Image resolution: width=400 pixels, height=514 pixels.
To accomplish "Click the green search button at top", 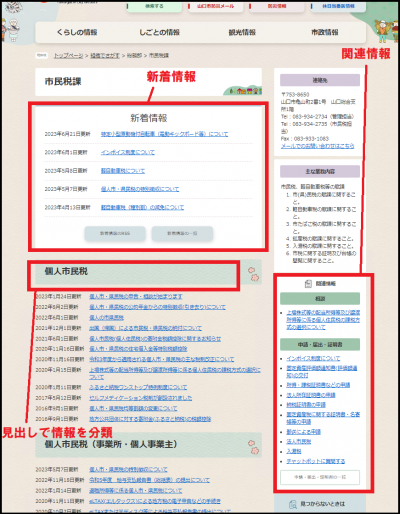I will pyautogui.click(x=154, y=7).
